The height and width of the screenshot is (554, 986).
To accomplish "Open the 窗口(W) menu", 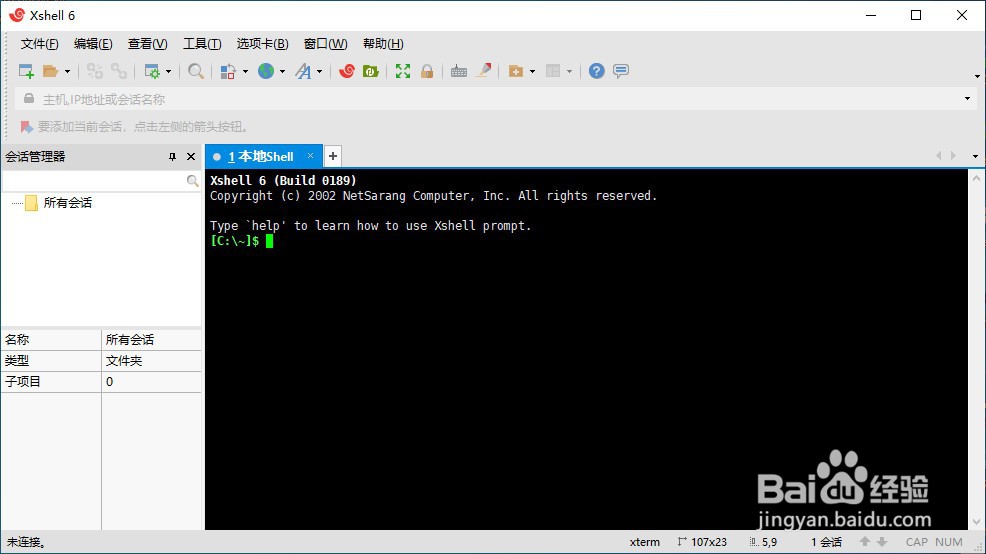I will coord(325,44).
